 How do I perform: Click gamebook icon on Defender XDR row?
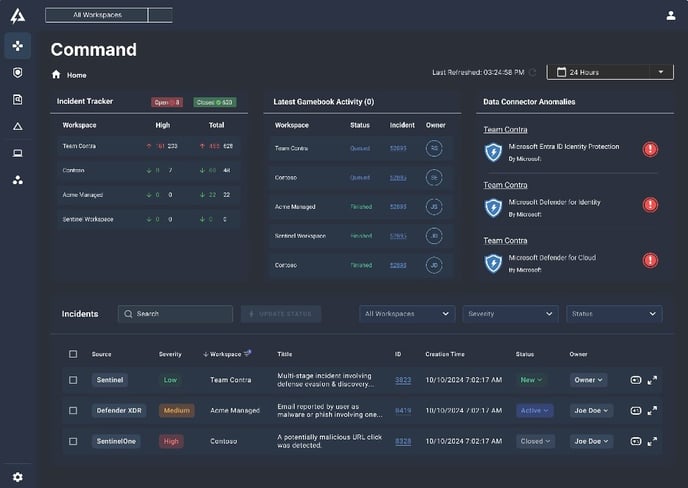coord(636,411)
